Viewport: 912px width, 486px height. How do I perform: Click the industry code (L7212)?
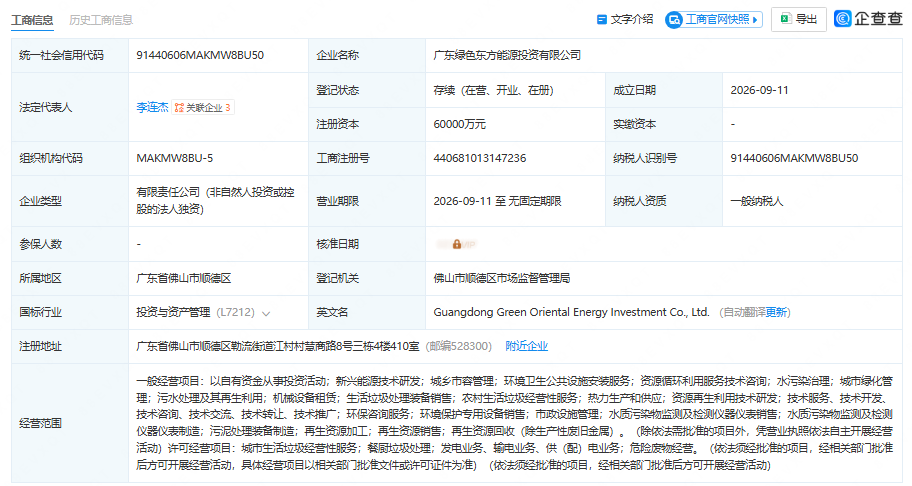[235, 312]
